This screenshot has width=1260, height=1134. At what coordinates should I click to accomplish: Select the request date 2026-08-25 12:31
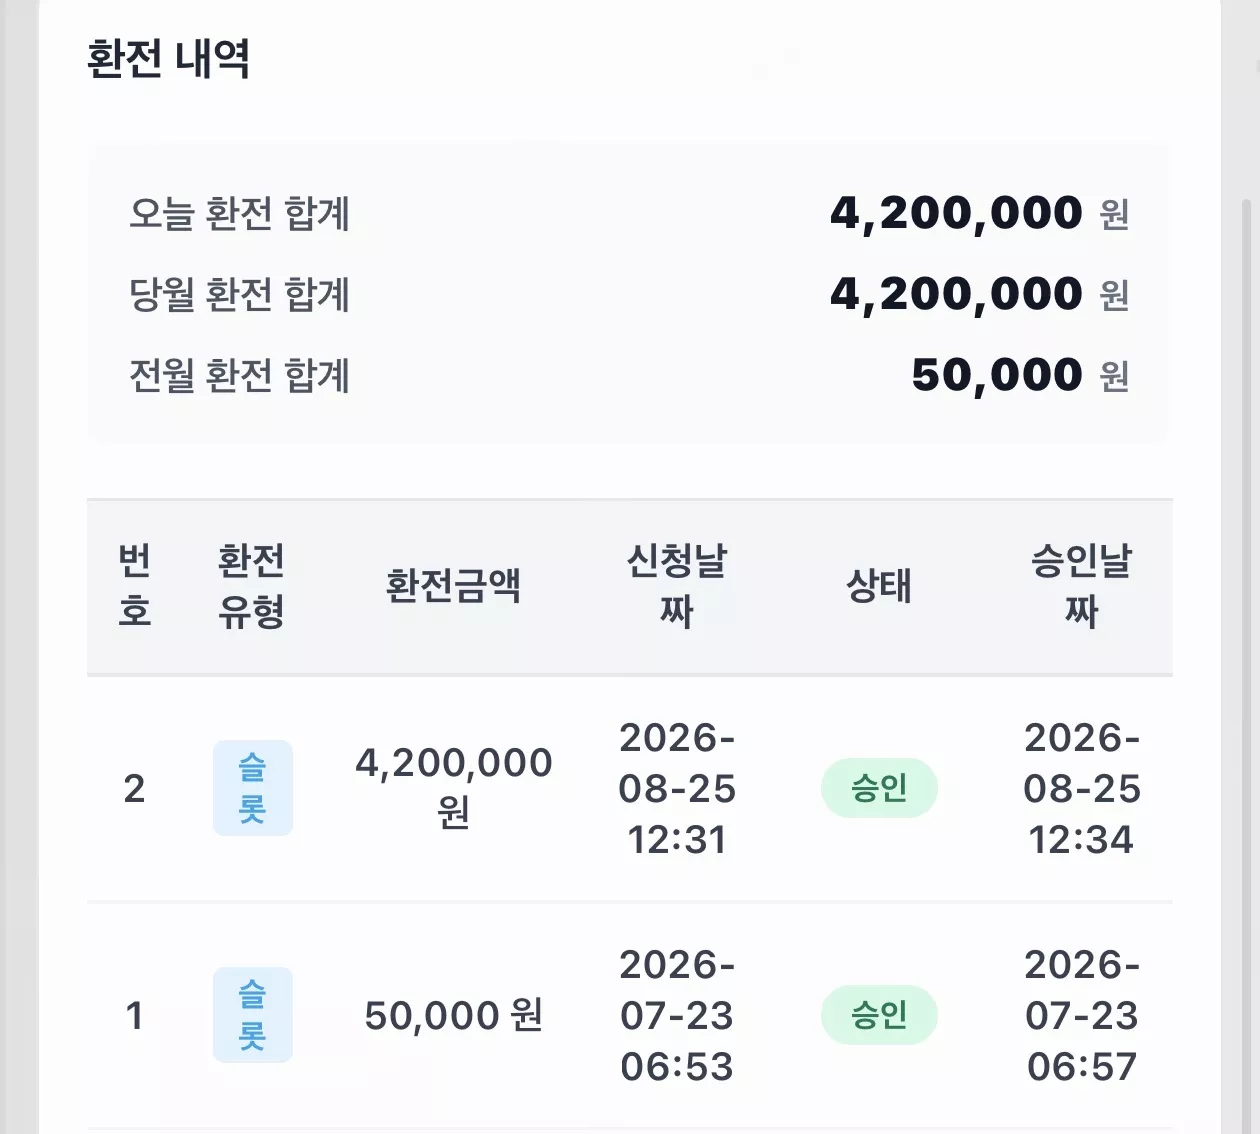(677, 788)
